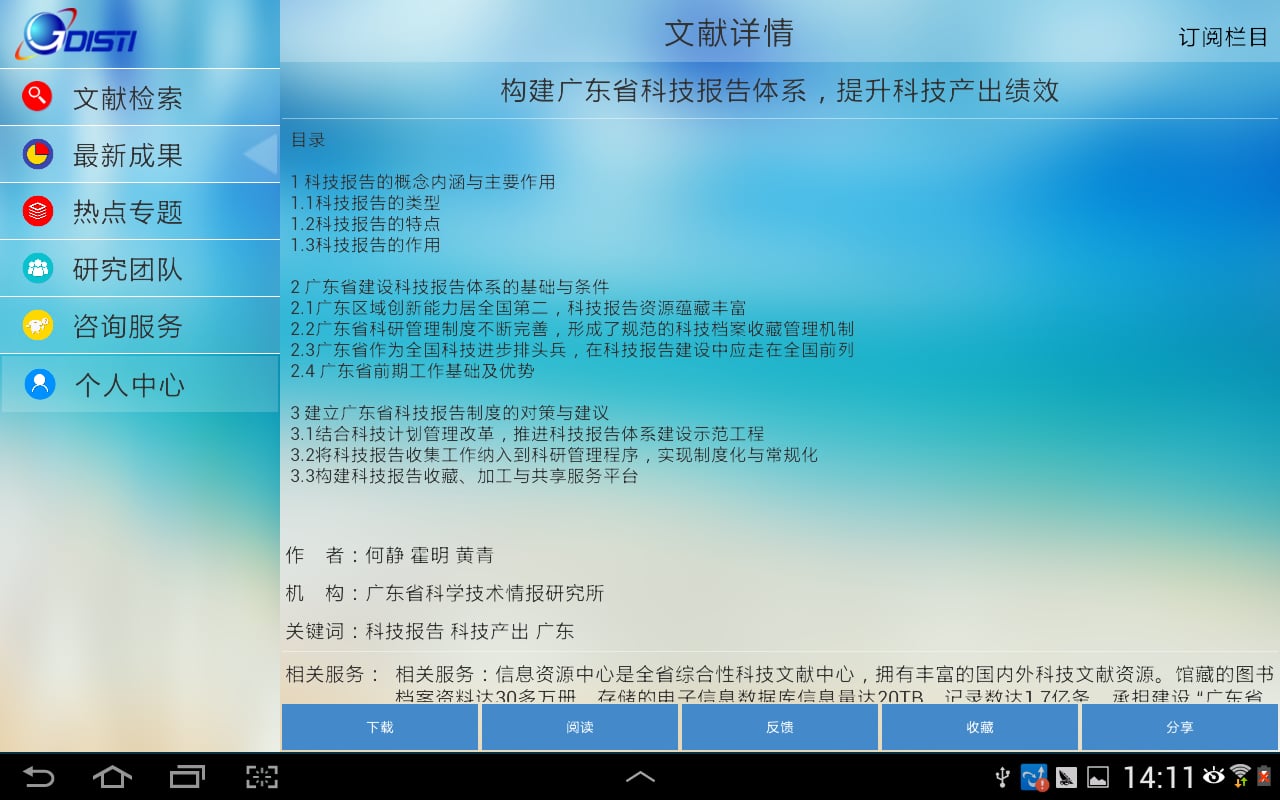Tap the Wi-Fi signal icon
The width and height of the screenshot is (1280, 800).
tap(1241, 776)
